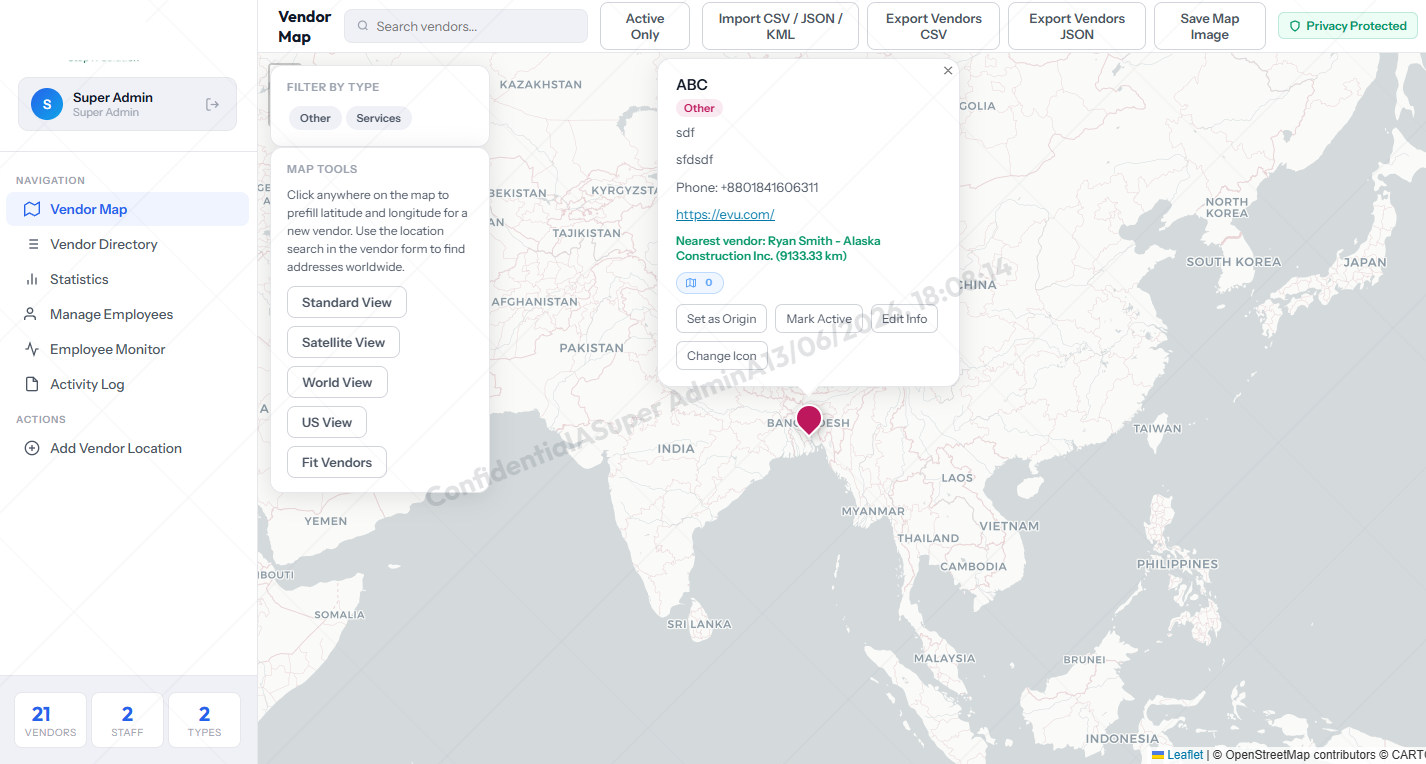This screenshot has height=764, width=1426.
Task: Click the pulse icon beside Employee Monitor
Action: (32, 349)
